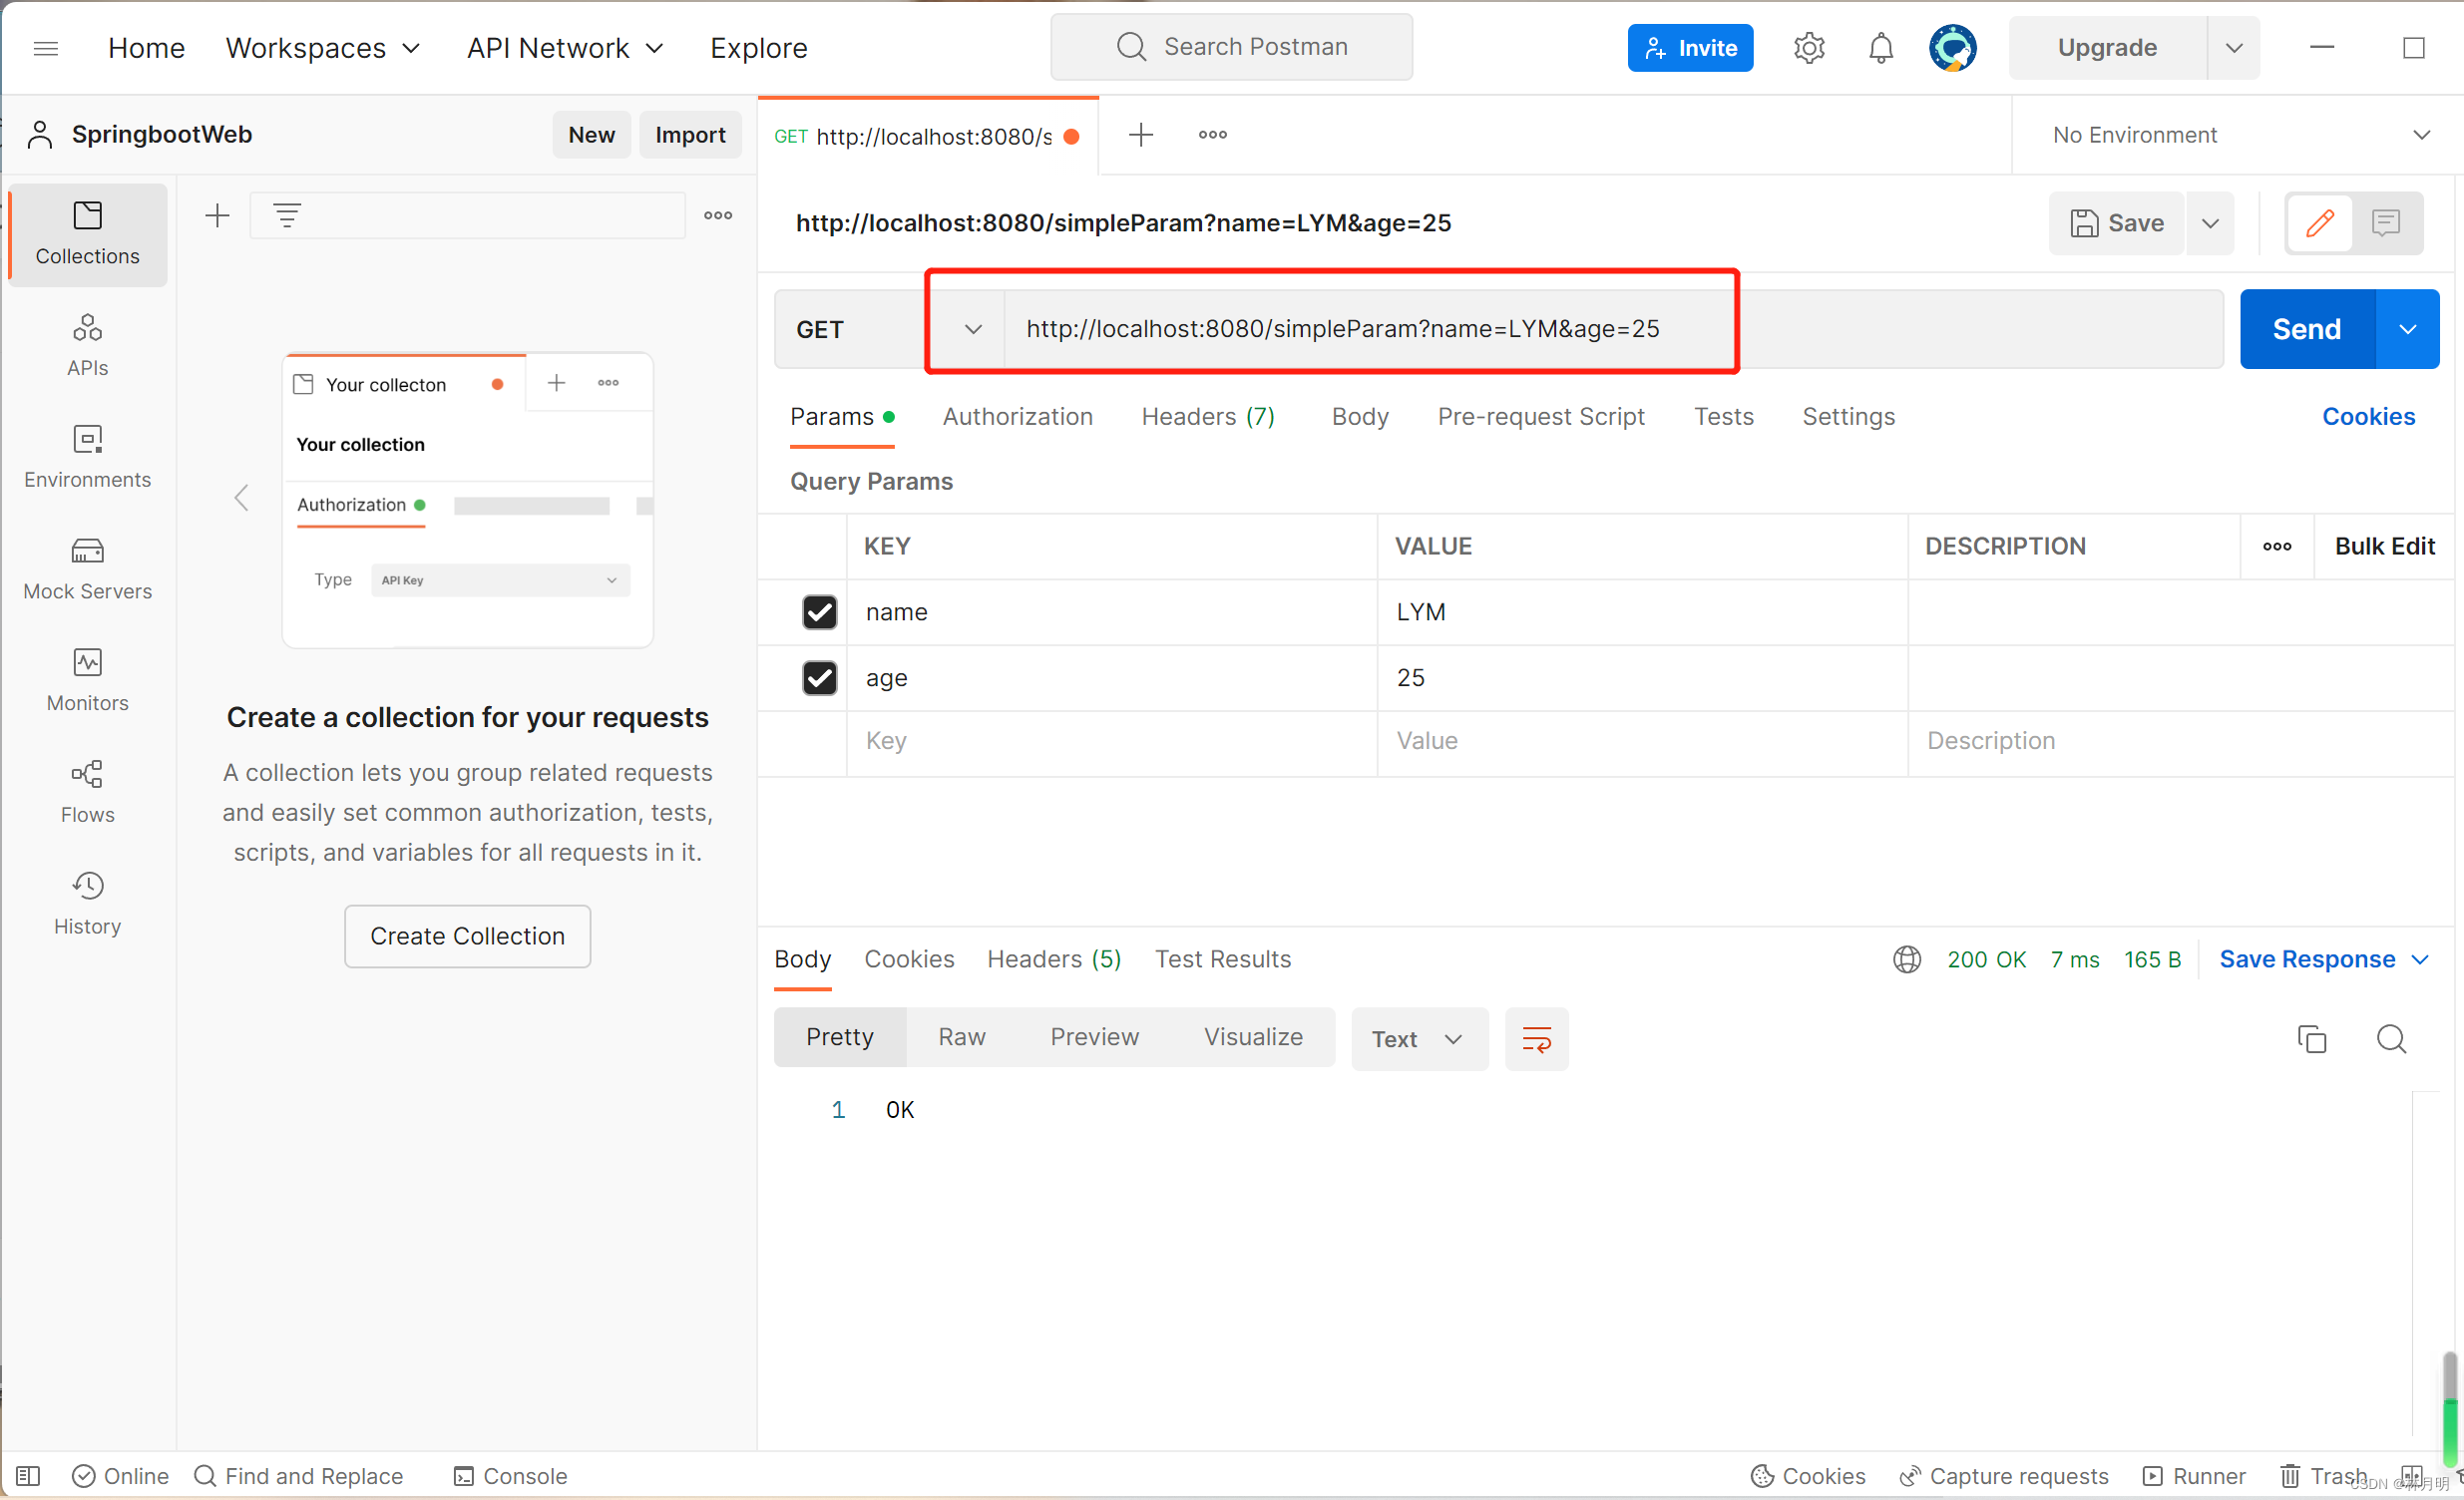Image resolution: width=2464 pixels, height=1500 pixels.
Task: Uncheck the age query parameter
Action: [819, 678]
